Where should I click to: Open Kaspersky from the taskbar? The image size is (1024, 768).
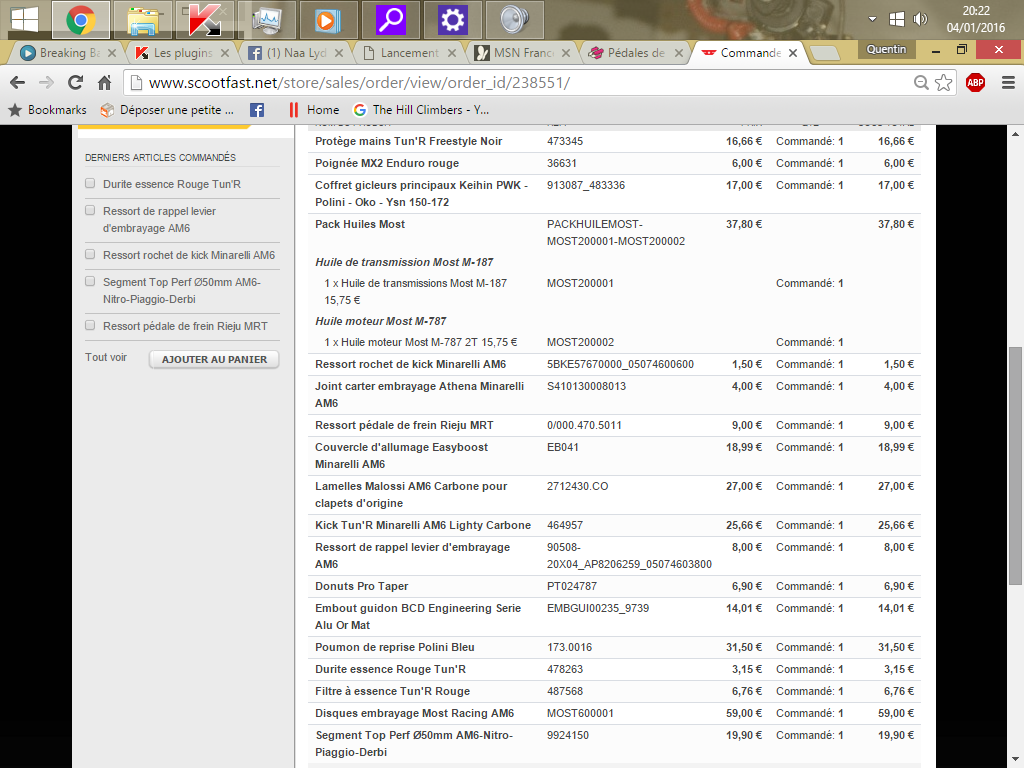point(204,20)
